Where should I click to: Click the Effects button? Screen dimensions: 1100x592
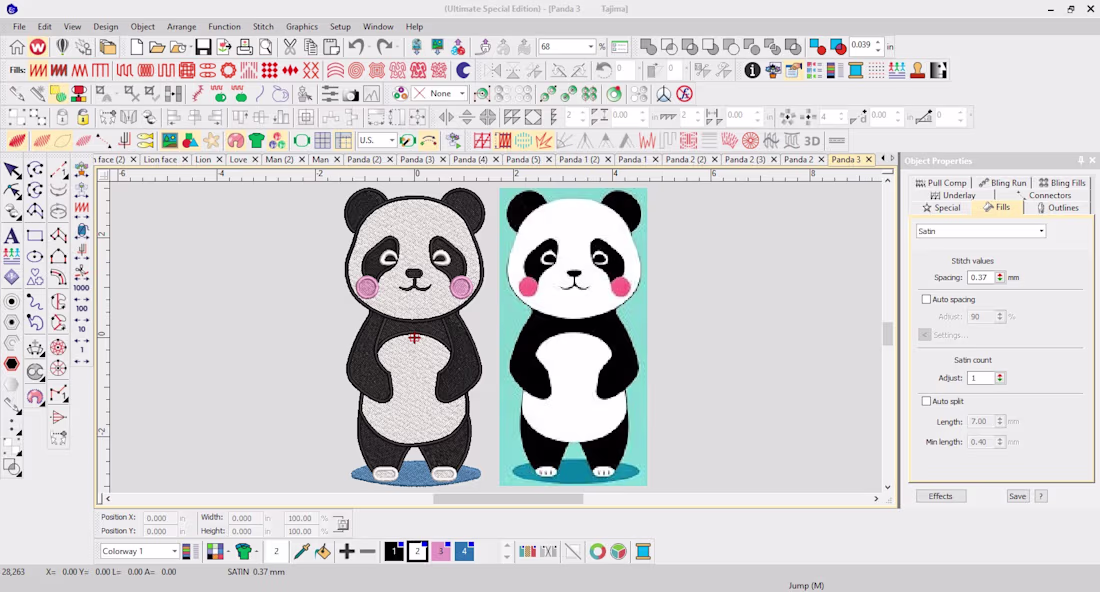click(941, 496)
